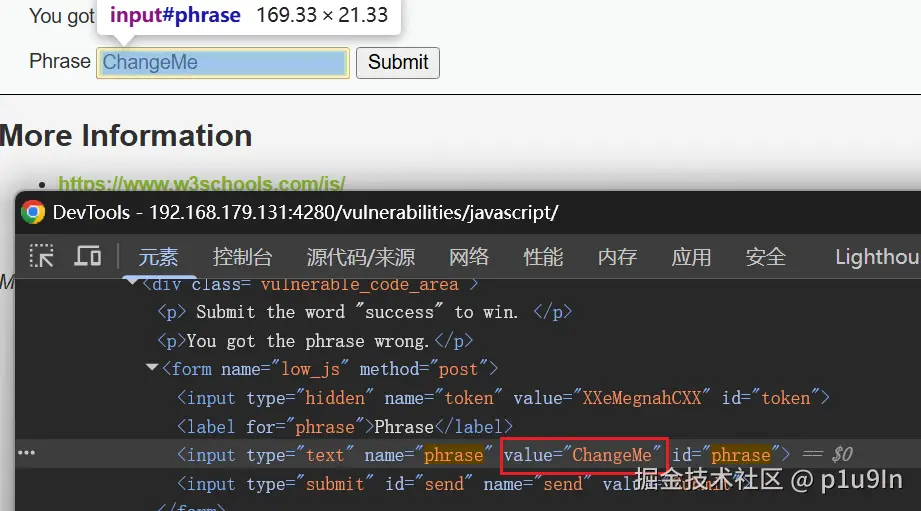
Task: Open the Lighthouse tab
Action: point(877,257)
